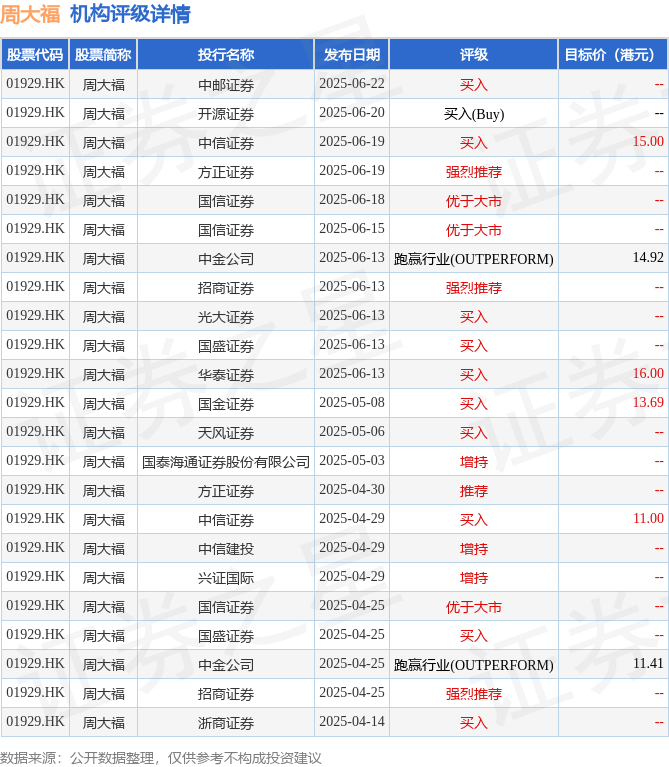Click the 买入(Buy) rating cell
The height and width of the screenshot is (767, 669).
(473, 113)
